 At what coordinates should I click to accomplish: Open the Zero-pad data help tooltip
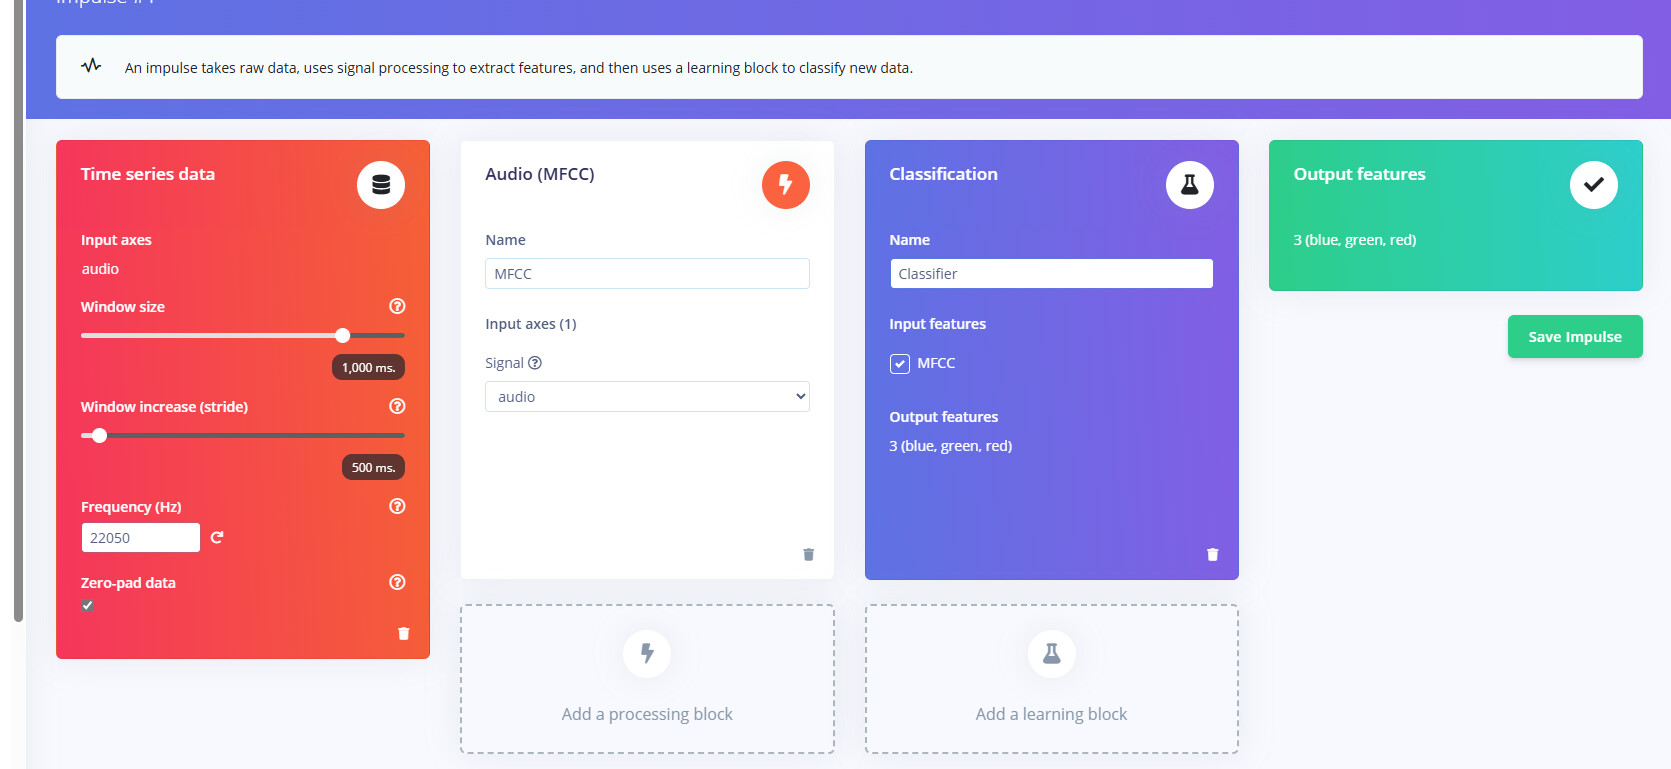pyautogui.click(x=397, y=582)
